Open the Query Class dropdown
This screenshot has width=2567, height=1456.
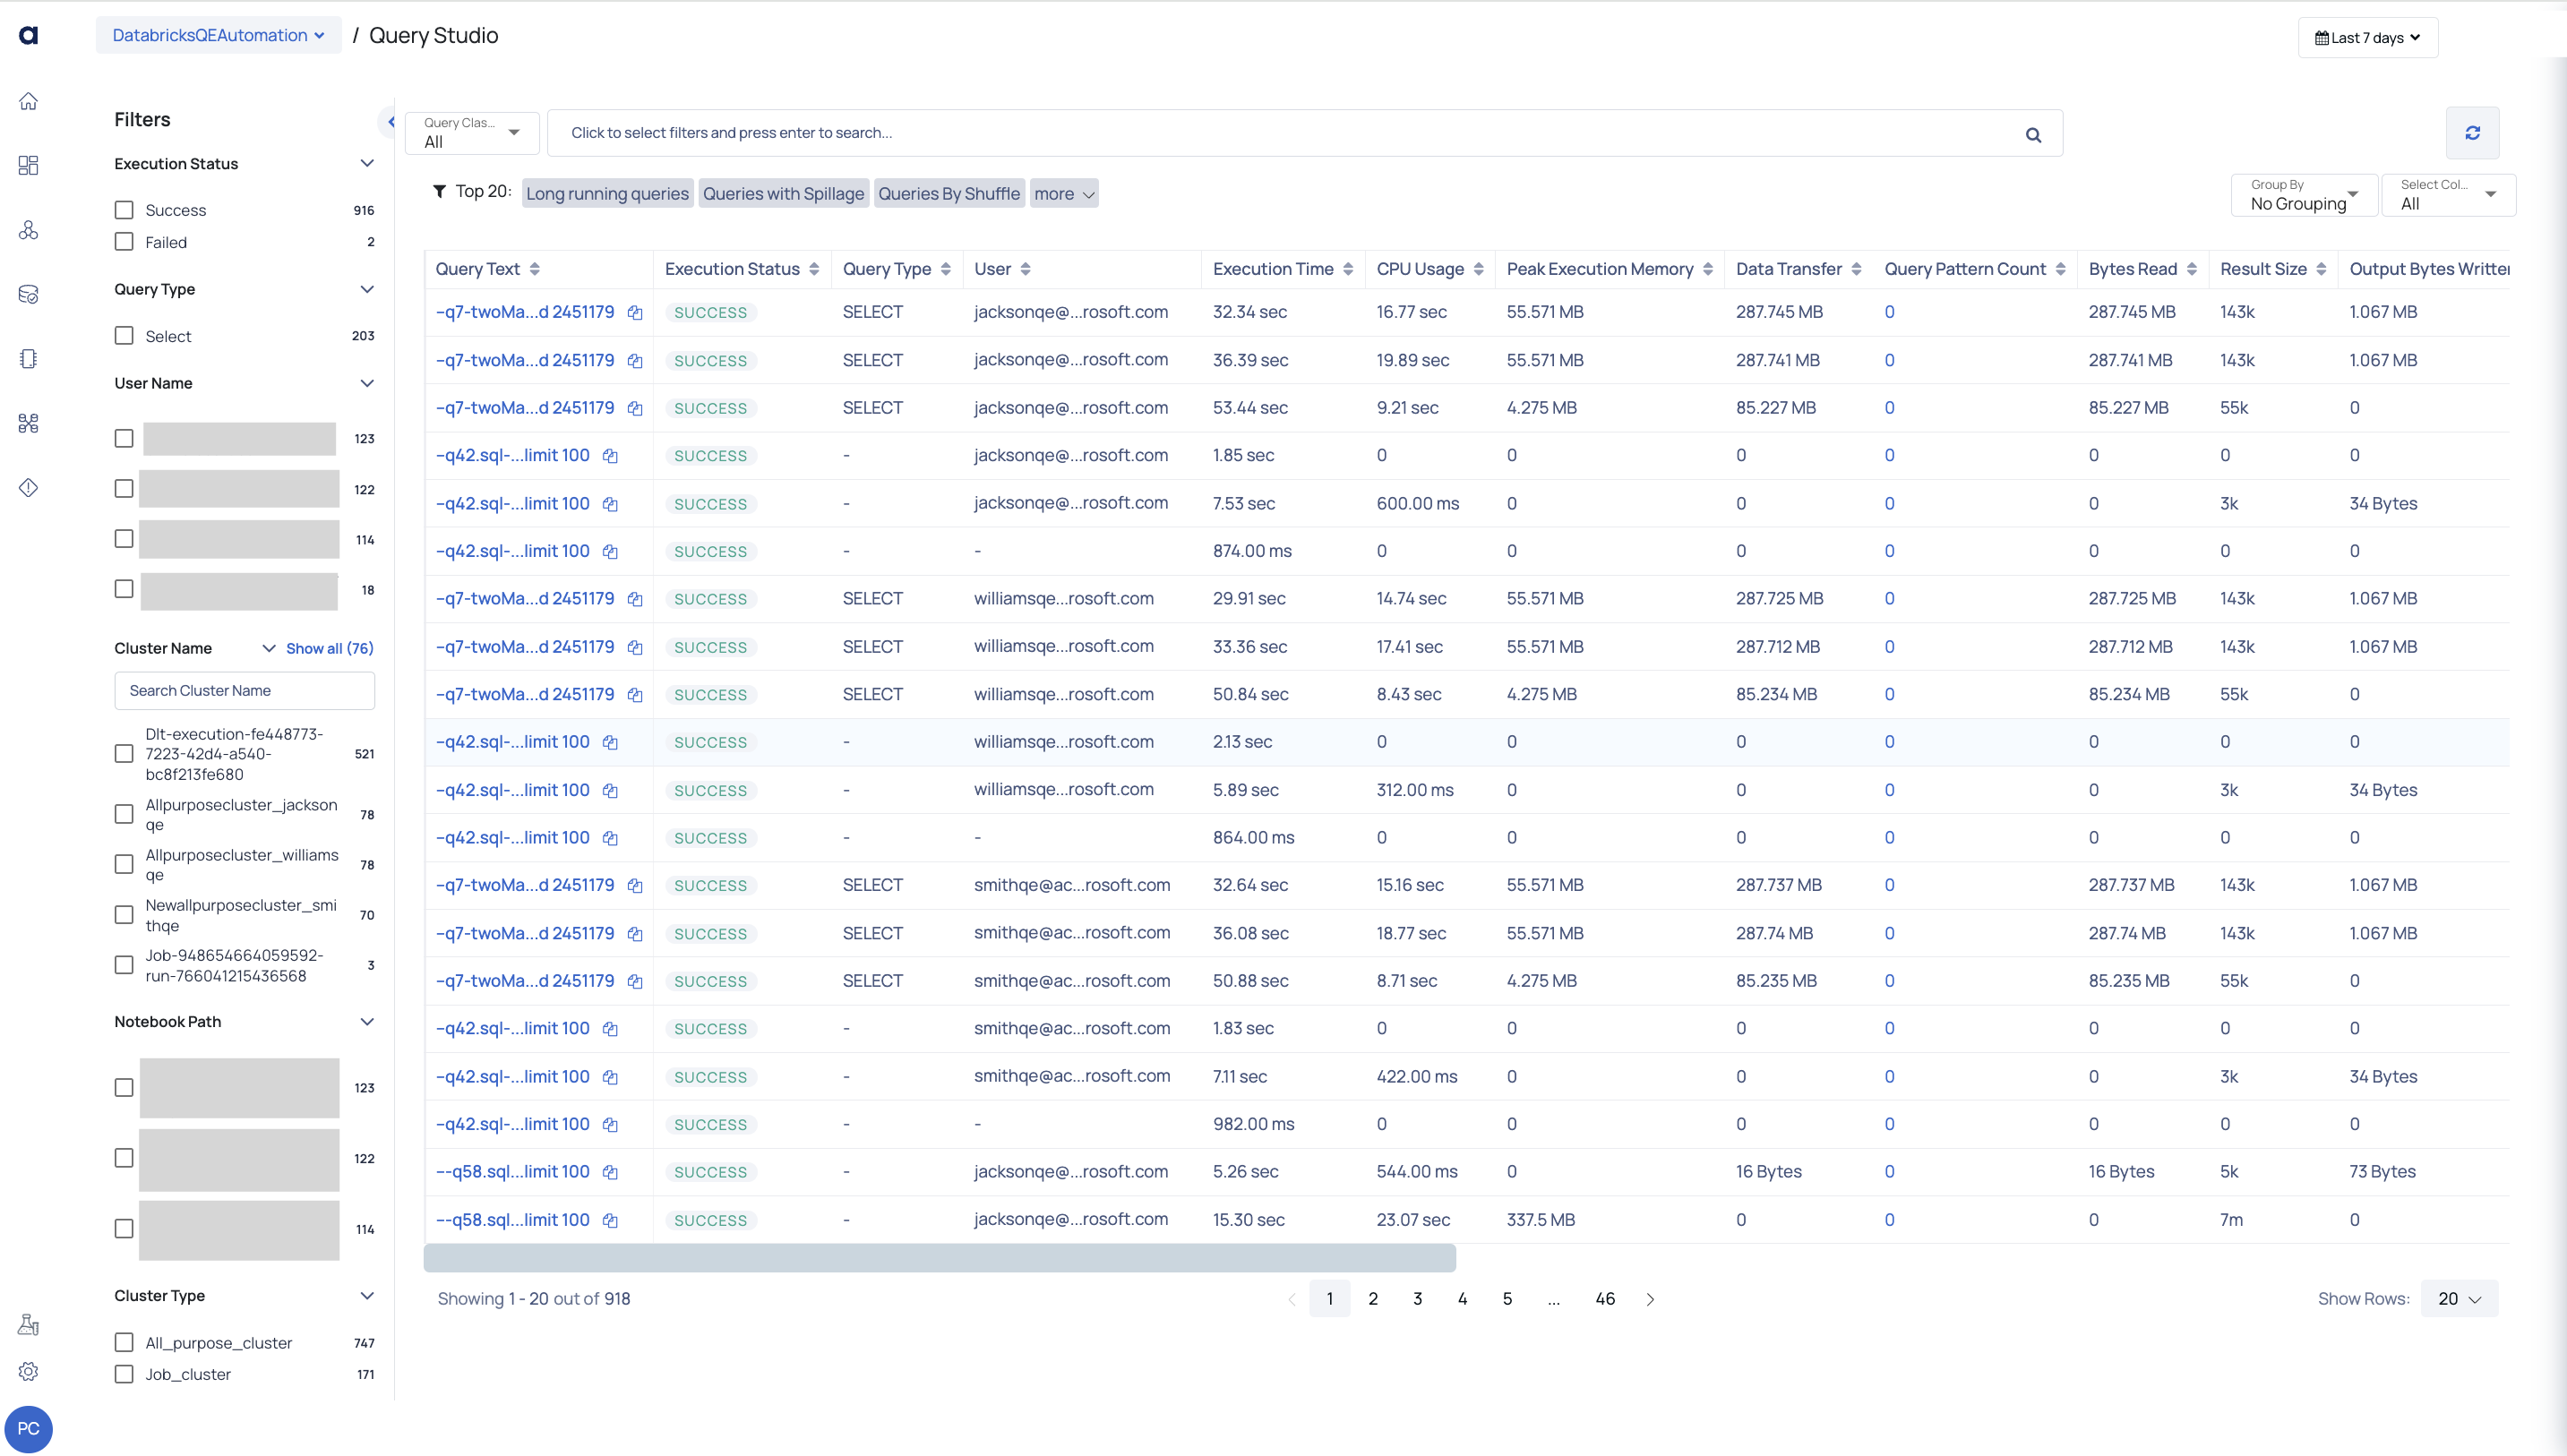click(472, 133)
